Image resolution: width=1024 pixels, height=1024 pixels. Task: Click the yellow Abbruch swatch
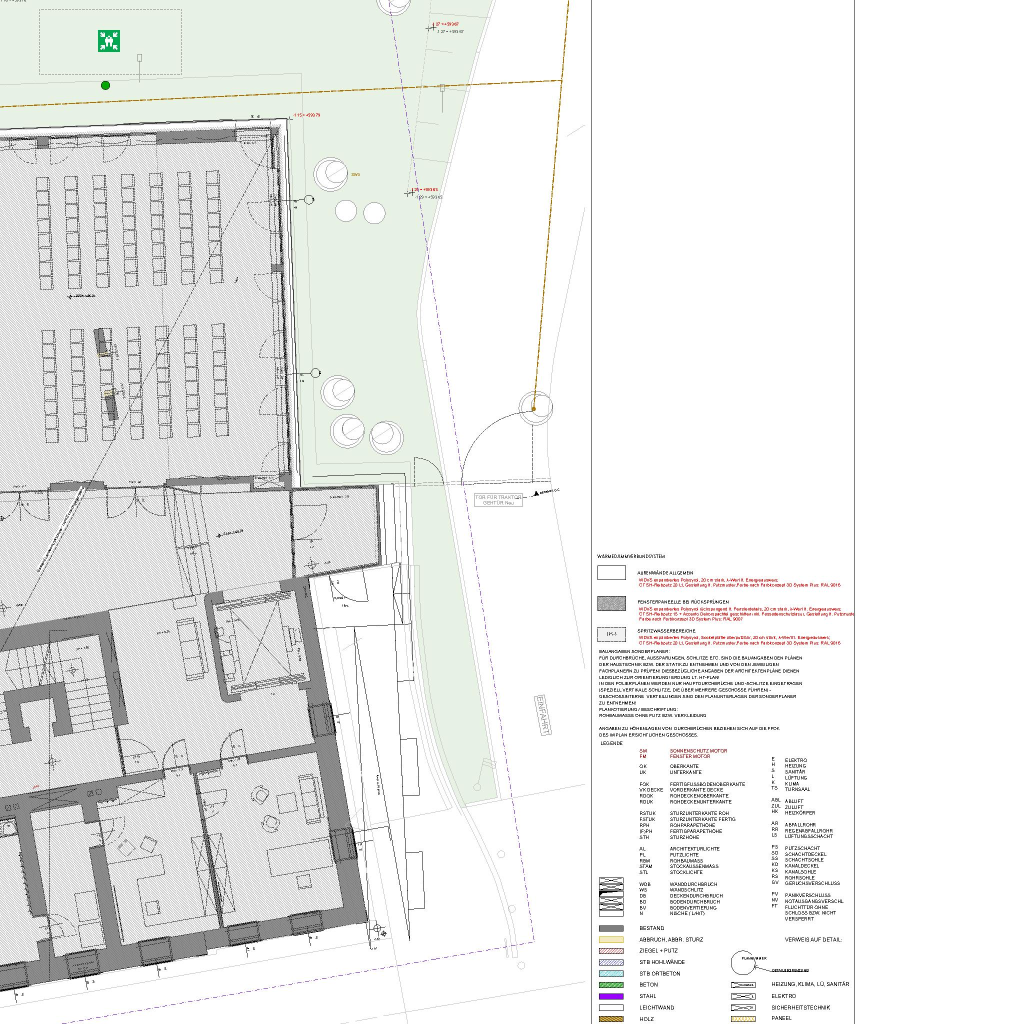point(610,940)
